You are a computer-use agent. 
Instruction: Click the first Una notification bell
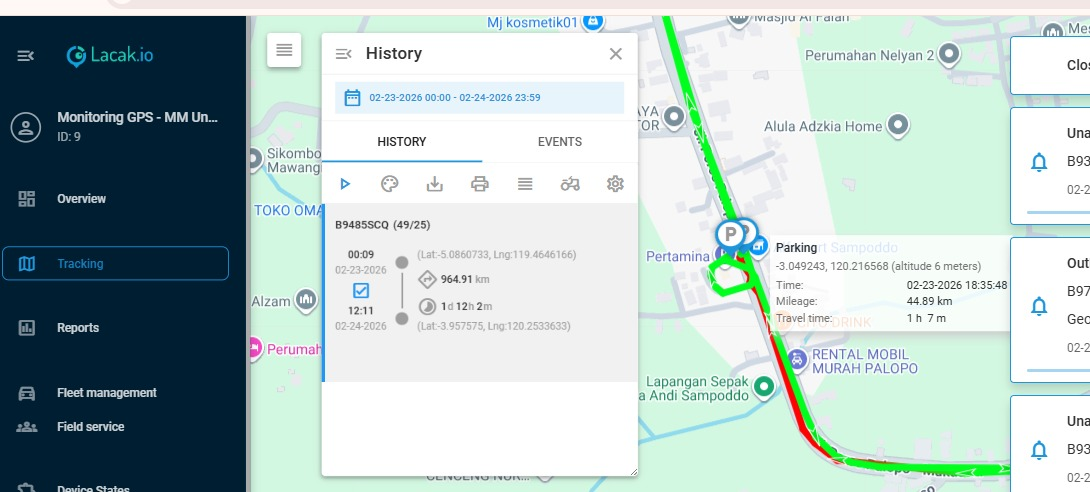point(1039,163)
